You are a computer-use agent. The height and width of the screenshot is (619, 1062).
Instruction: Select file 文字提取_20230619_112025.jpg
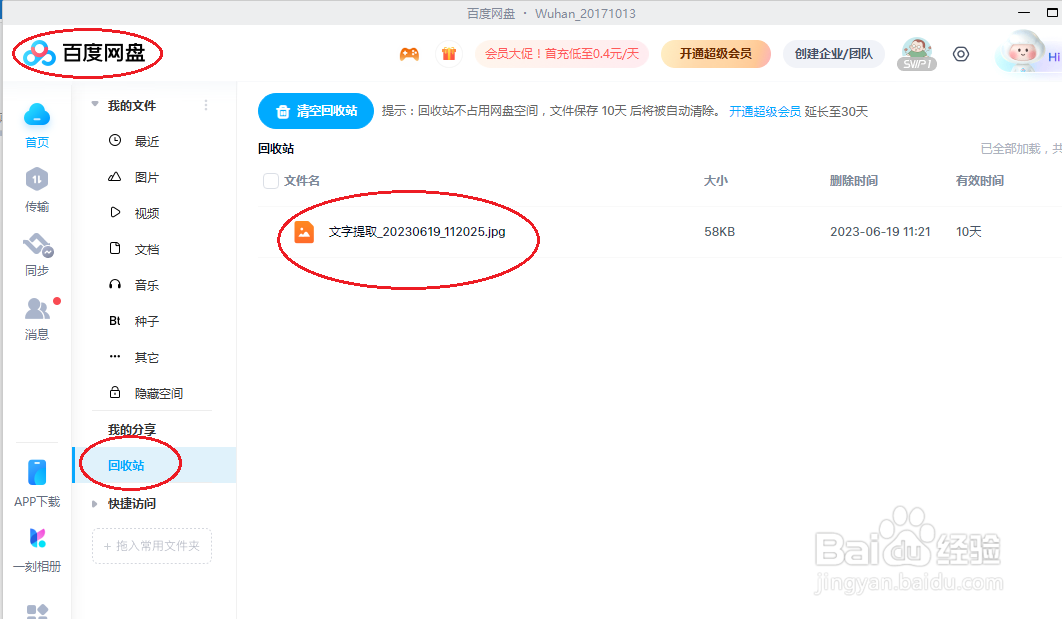coord(417,232)
